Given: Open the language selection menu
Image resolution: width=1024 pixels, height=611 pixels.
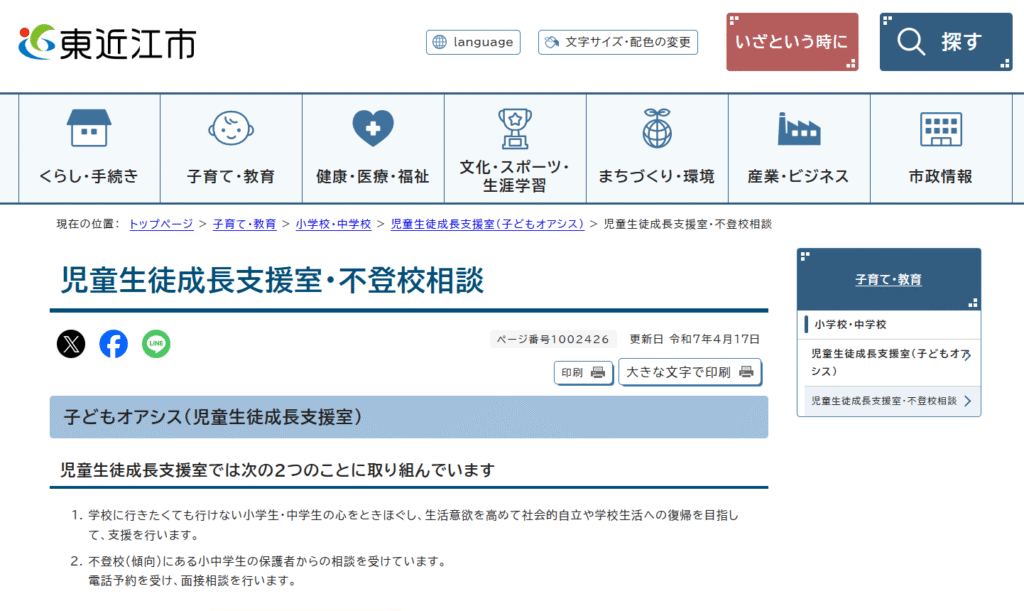Looking at the screenshot, I should (472, 42).
